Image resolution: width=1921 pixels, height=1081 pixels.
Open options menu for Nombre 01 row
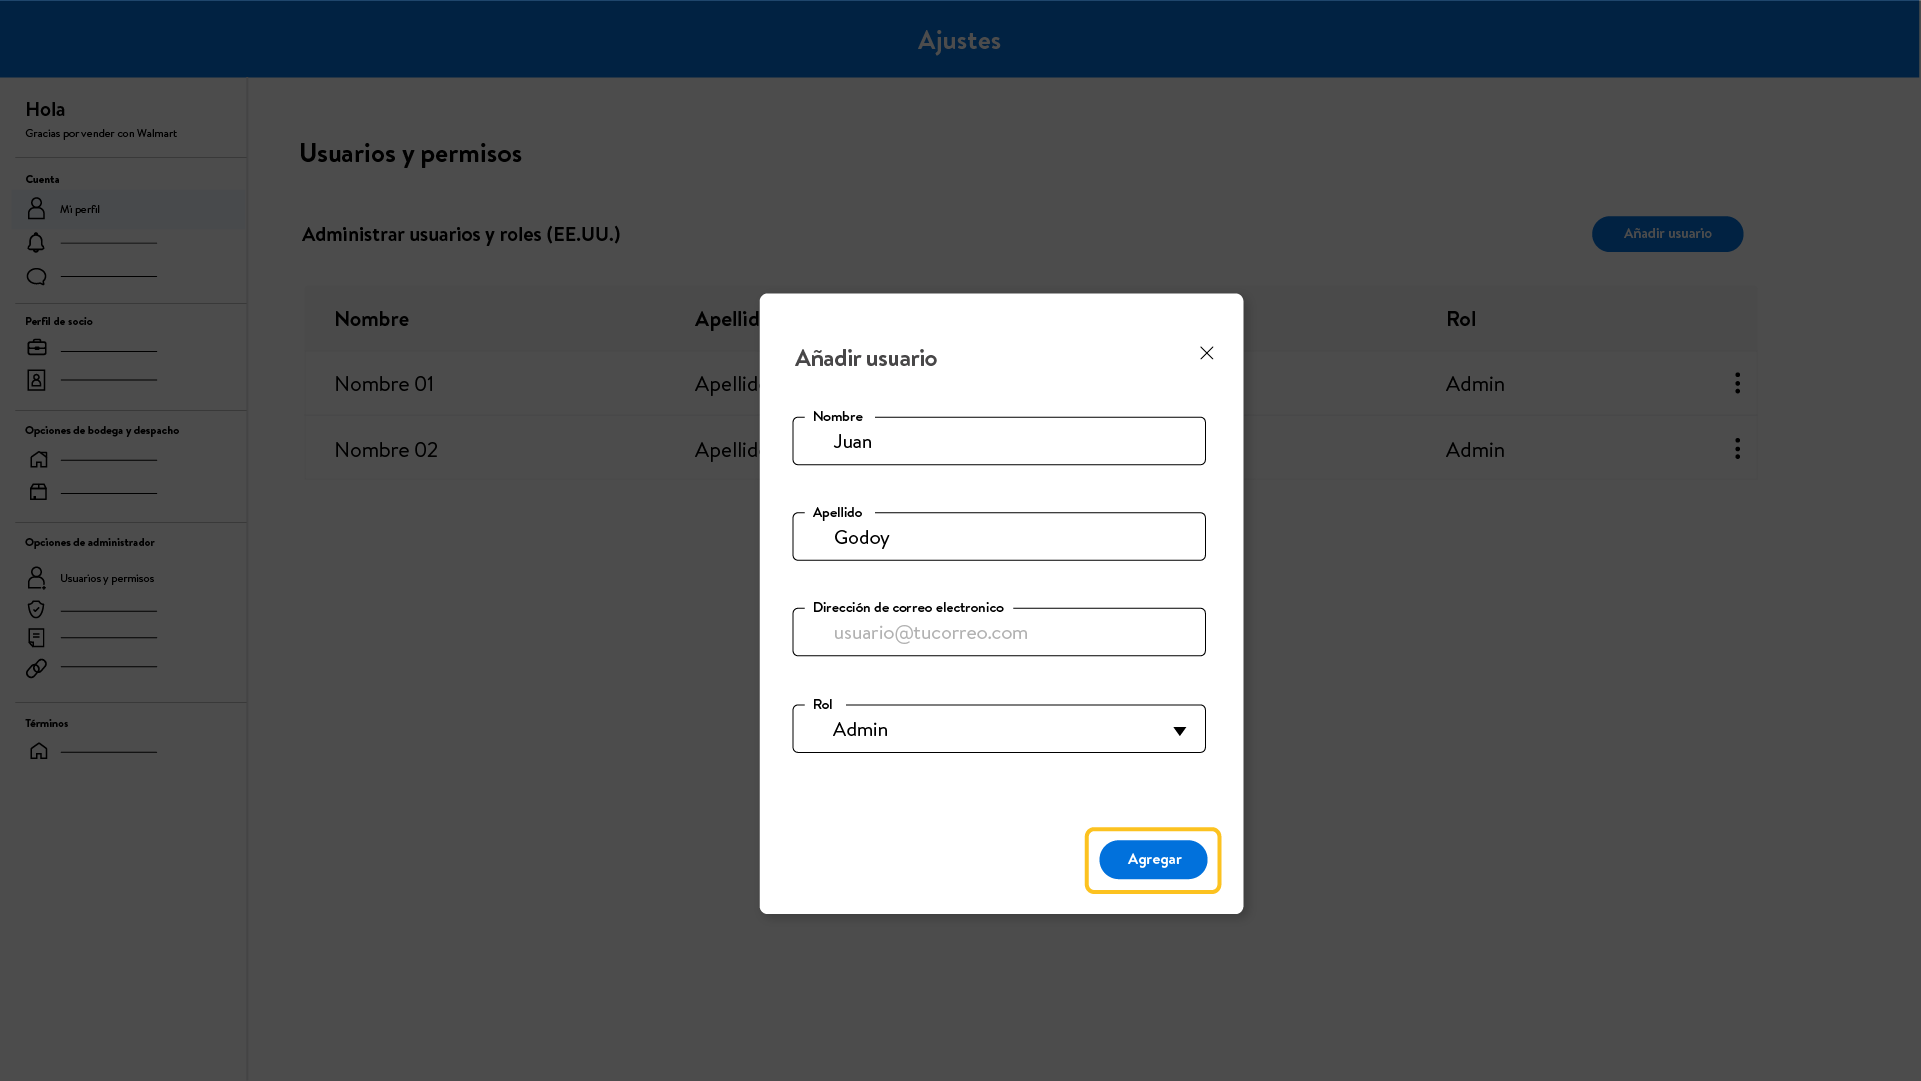click(1737, 383)
